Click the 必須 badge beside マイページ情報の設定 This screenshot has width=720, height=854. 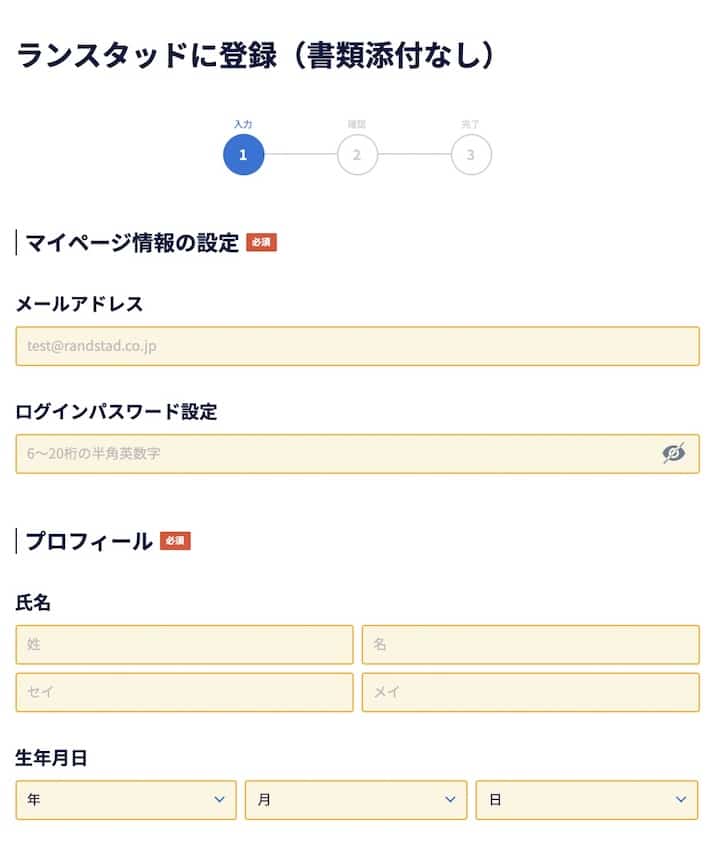pyautogui.click(x=261, y=242)
